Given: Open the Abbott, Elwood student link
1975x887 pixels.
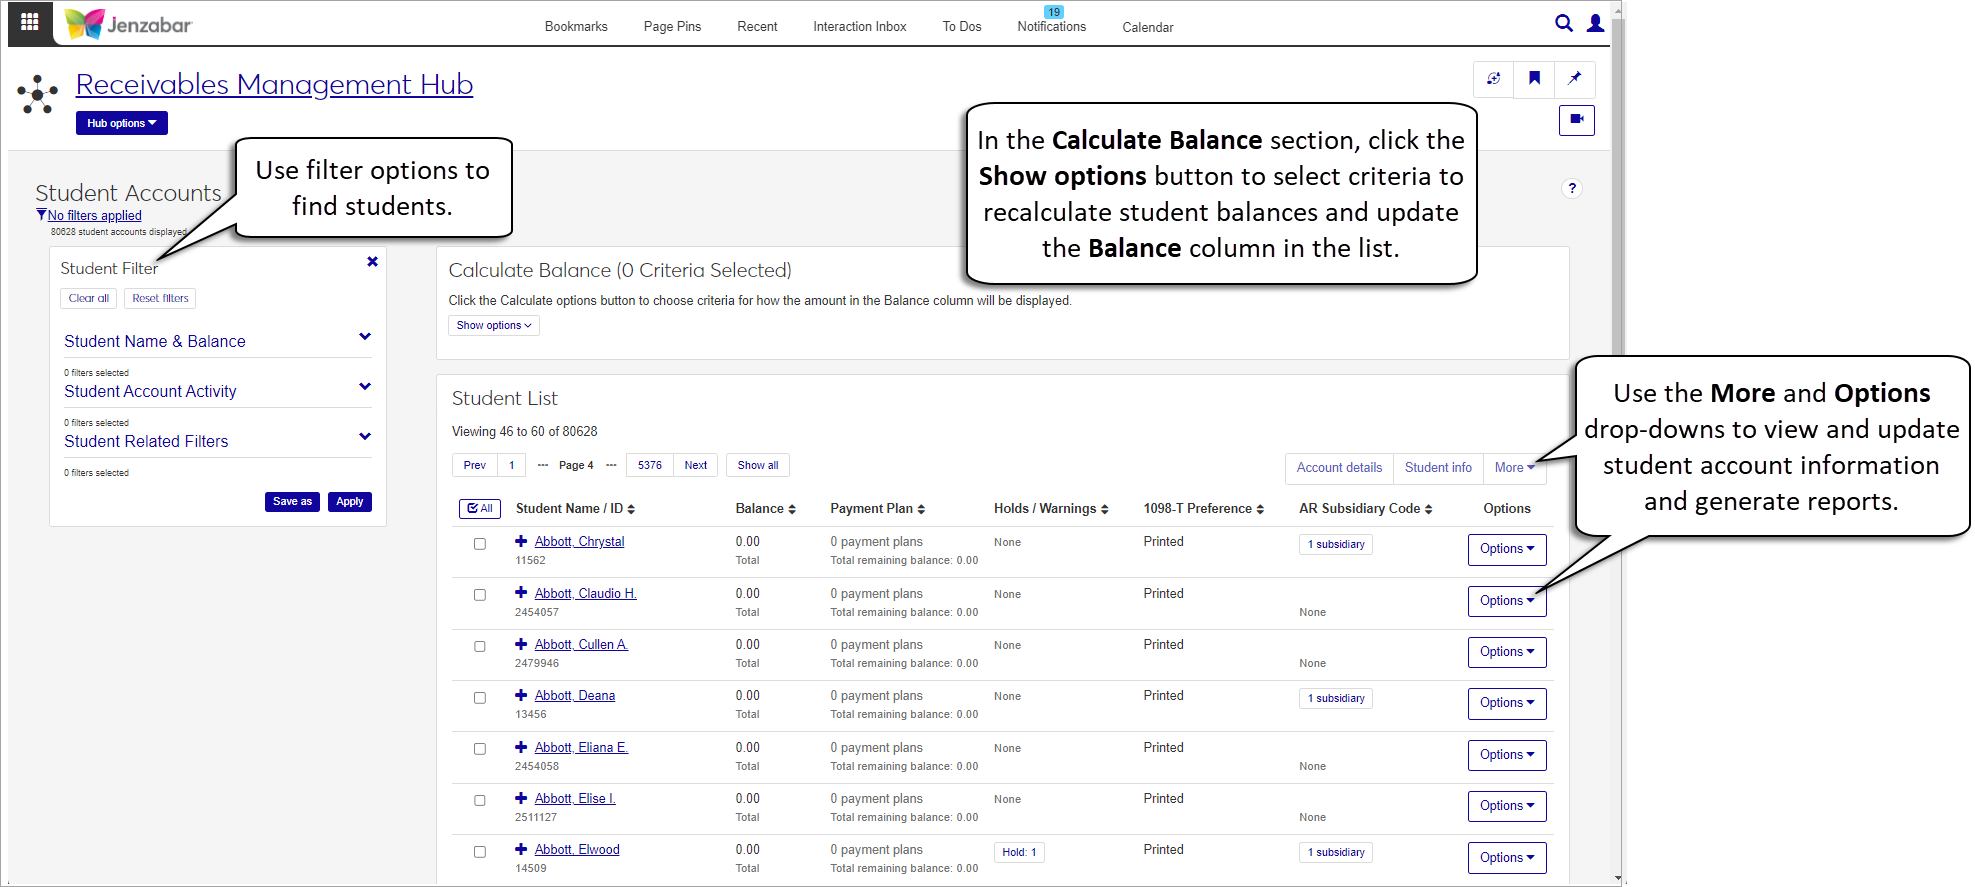Looking at the screenshot, I should (x=576, y=850).
